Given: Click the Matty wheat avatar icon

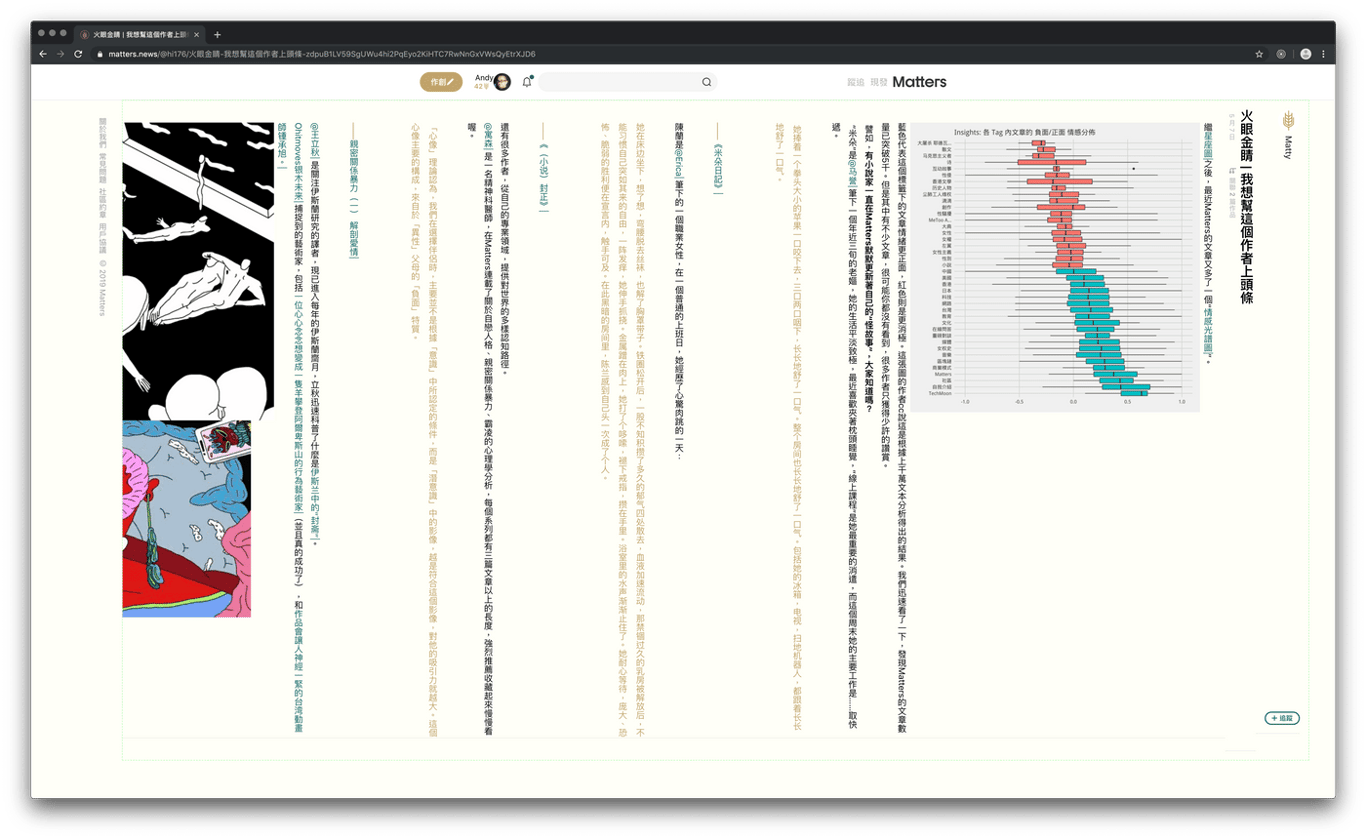Looking at the screenshot, I should 1289,120.
